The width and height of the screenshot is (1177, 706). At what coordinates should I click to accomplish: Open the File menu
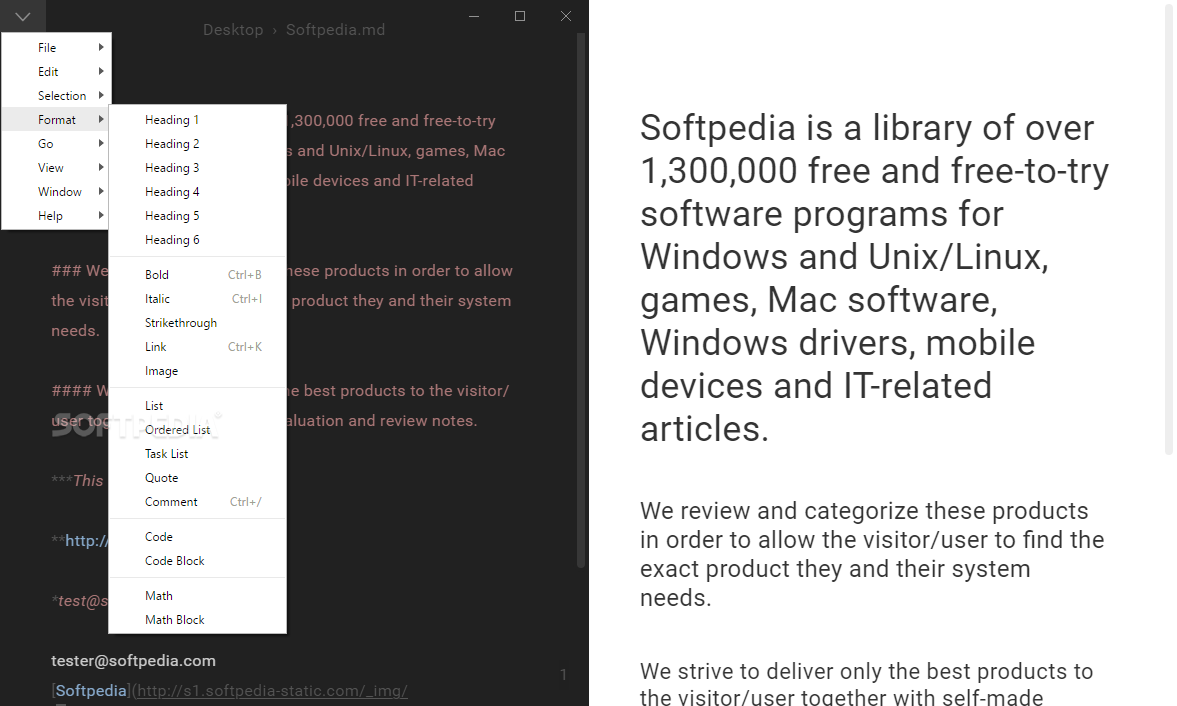click(x=56, y=47)
